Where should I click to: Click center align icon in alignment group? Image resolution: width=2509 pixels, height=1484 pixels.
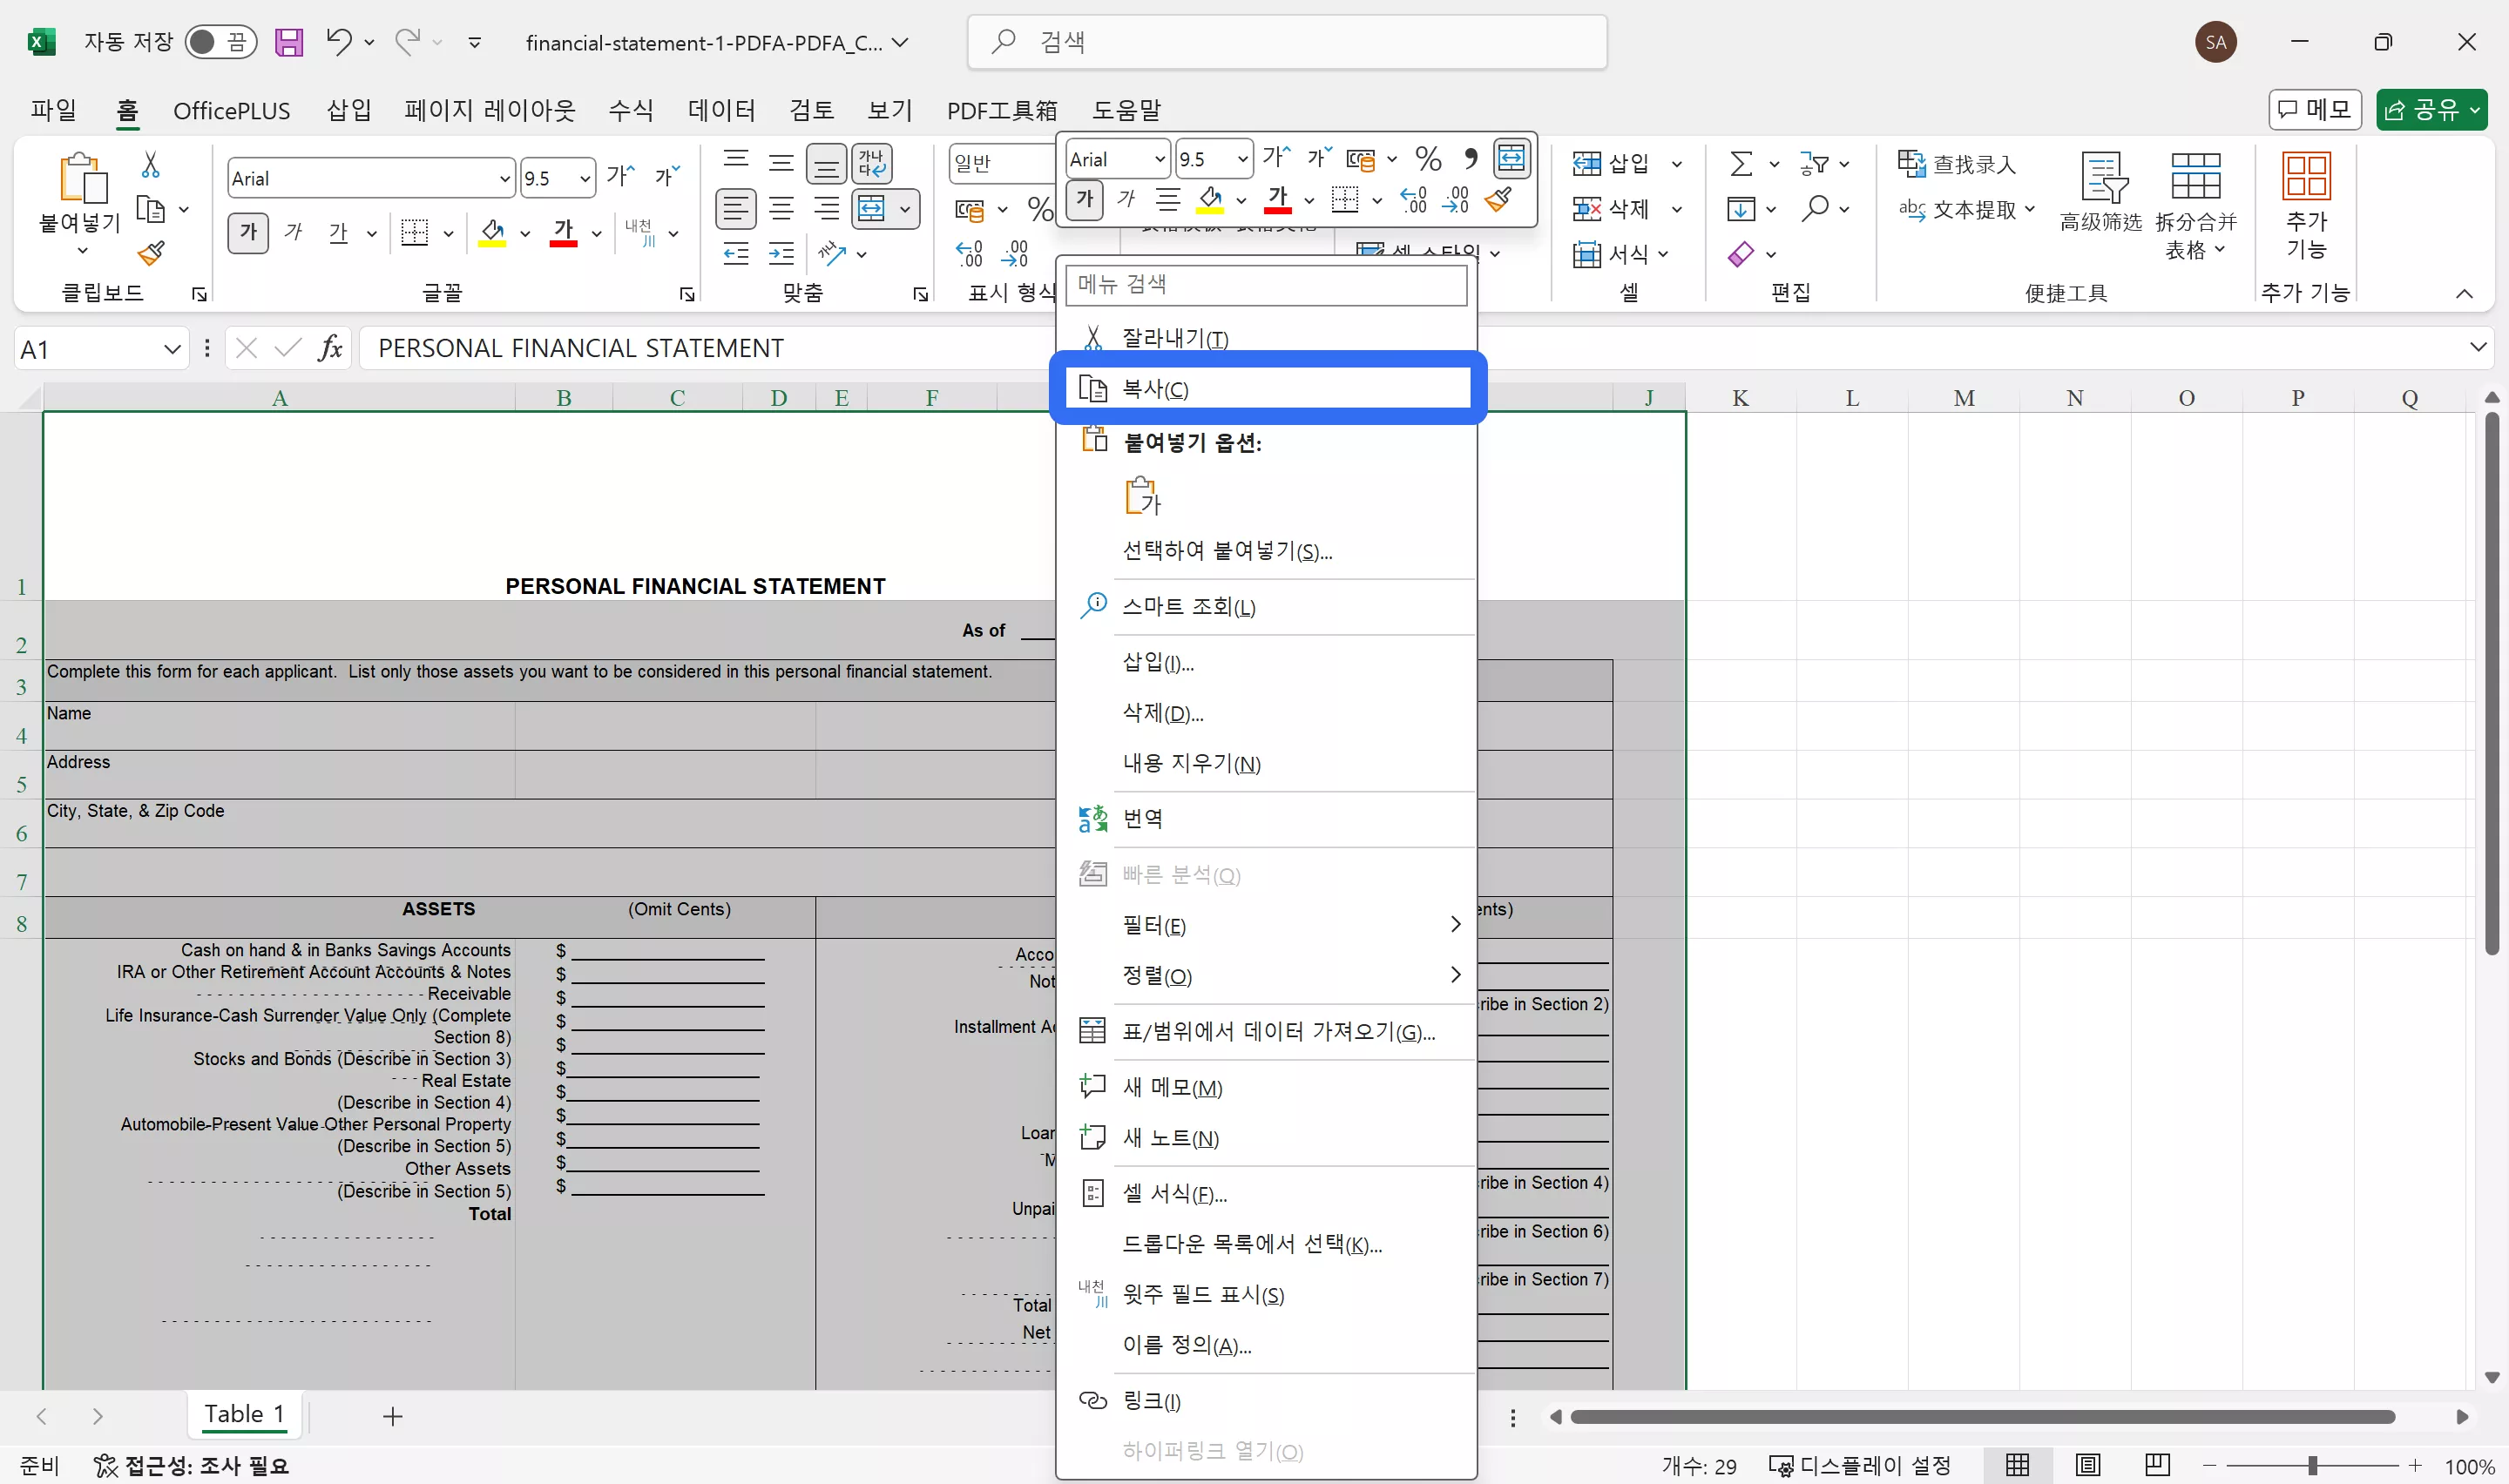coord(781,209)
